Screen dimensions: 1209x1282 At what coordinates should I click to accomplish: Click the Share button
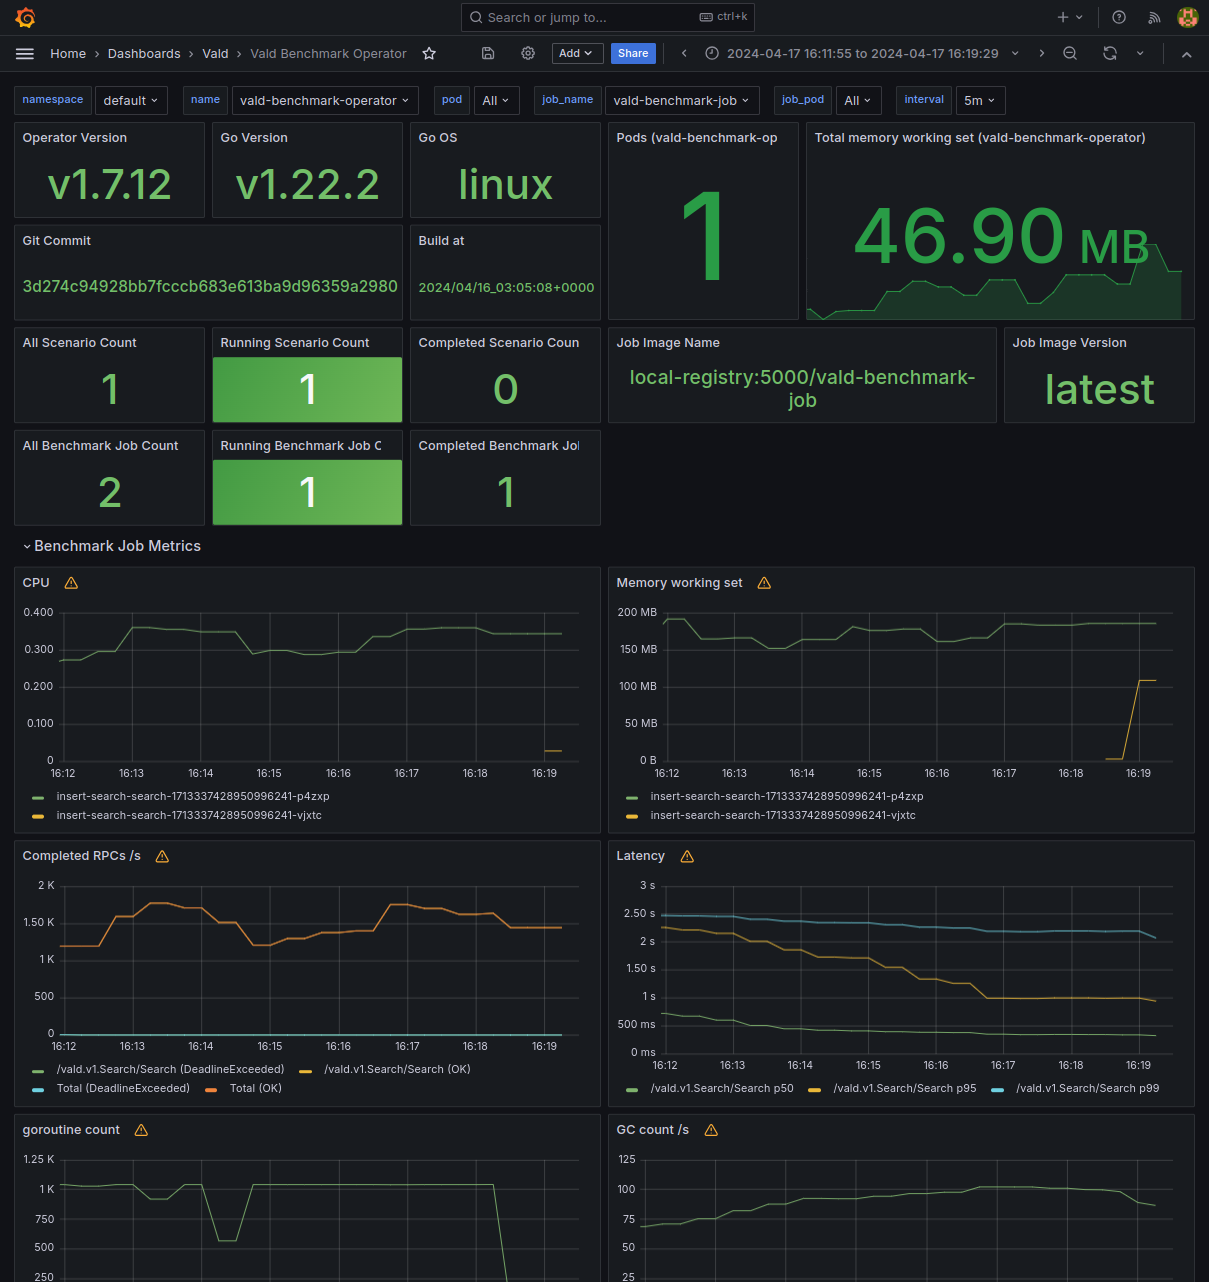(633, 53)
